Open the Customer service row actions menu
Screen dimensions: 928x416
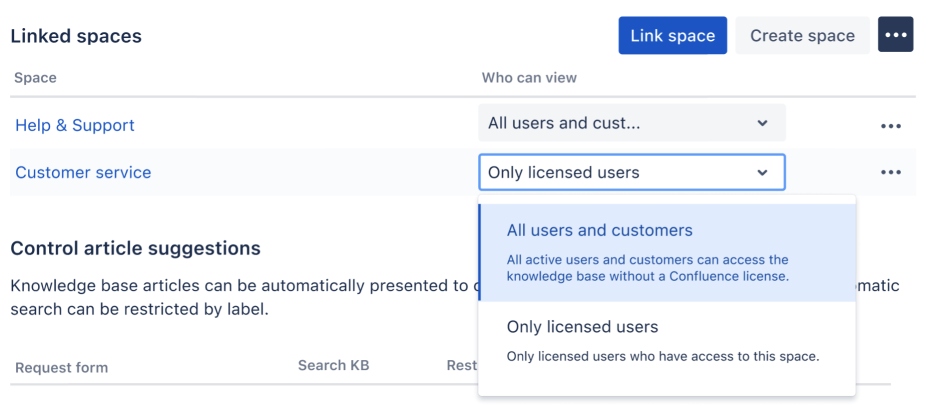click(890, 173)
